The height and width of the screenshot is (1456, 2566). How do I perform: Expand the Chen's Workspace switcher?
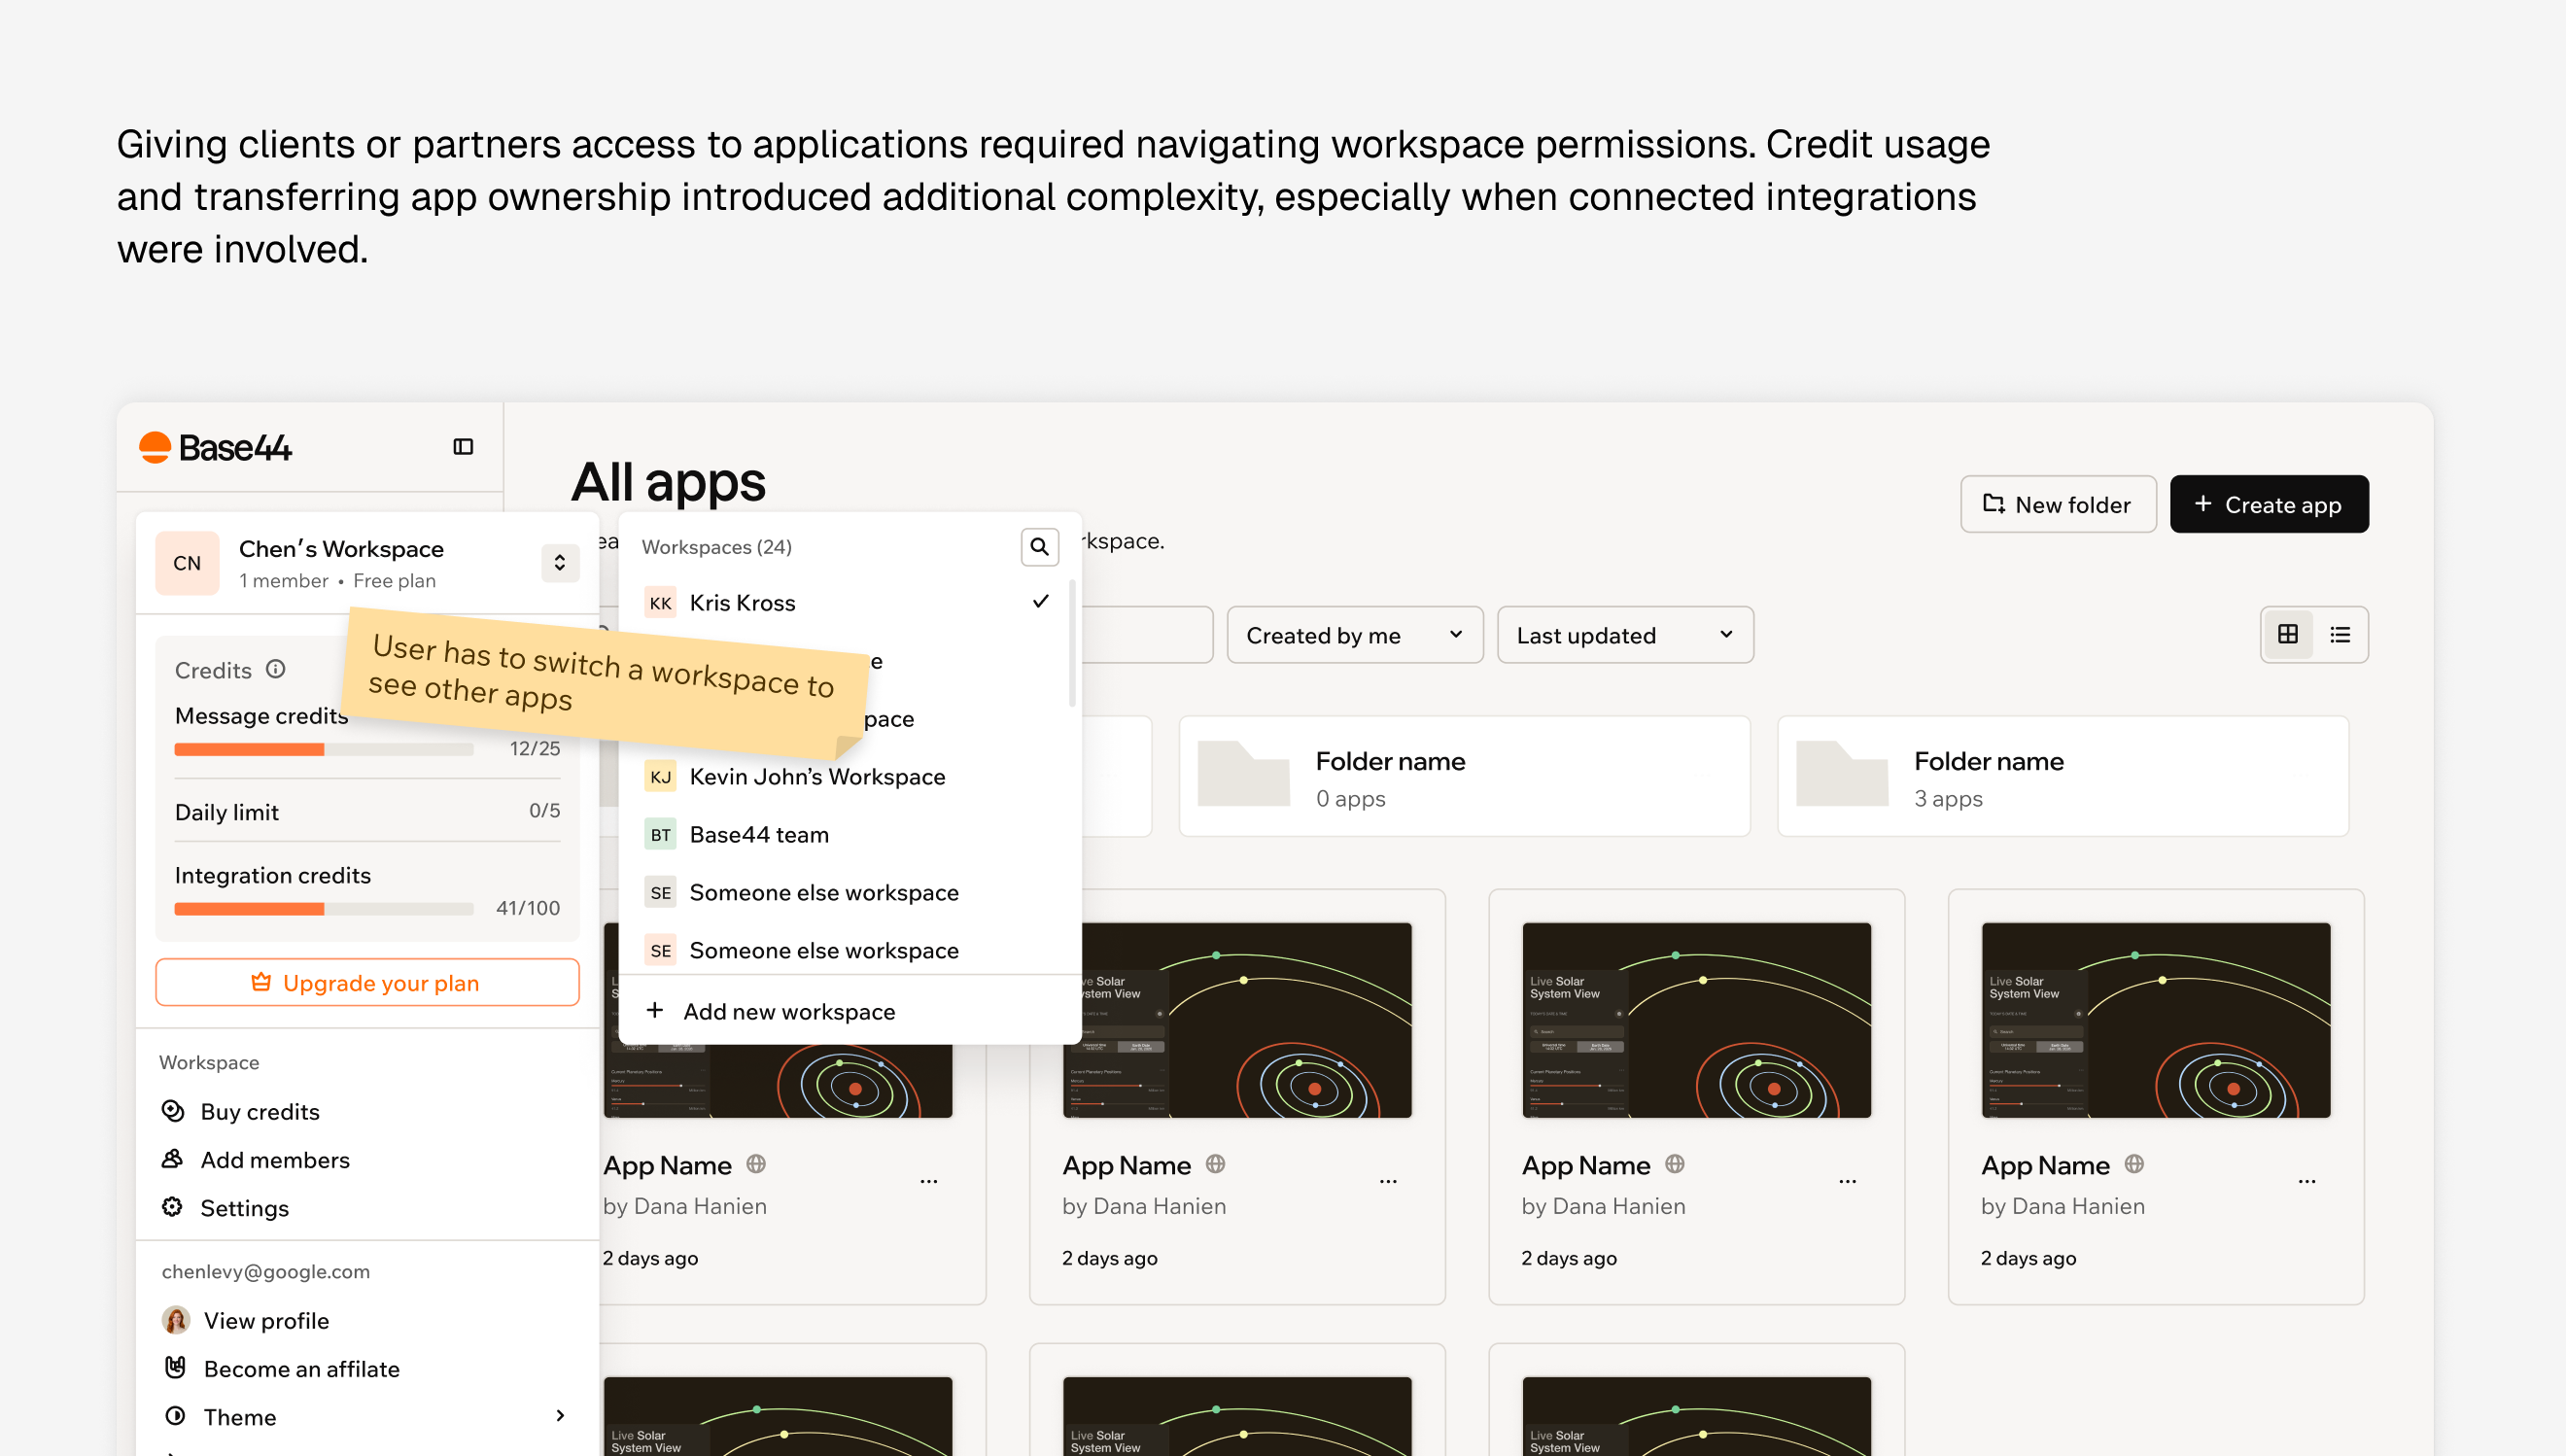pos(560,563)
